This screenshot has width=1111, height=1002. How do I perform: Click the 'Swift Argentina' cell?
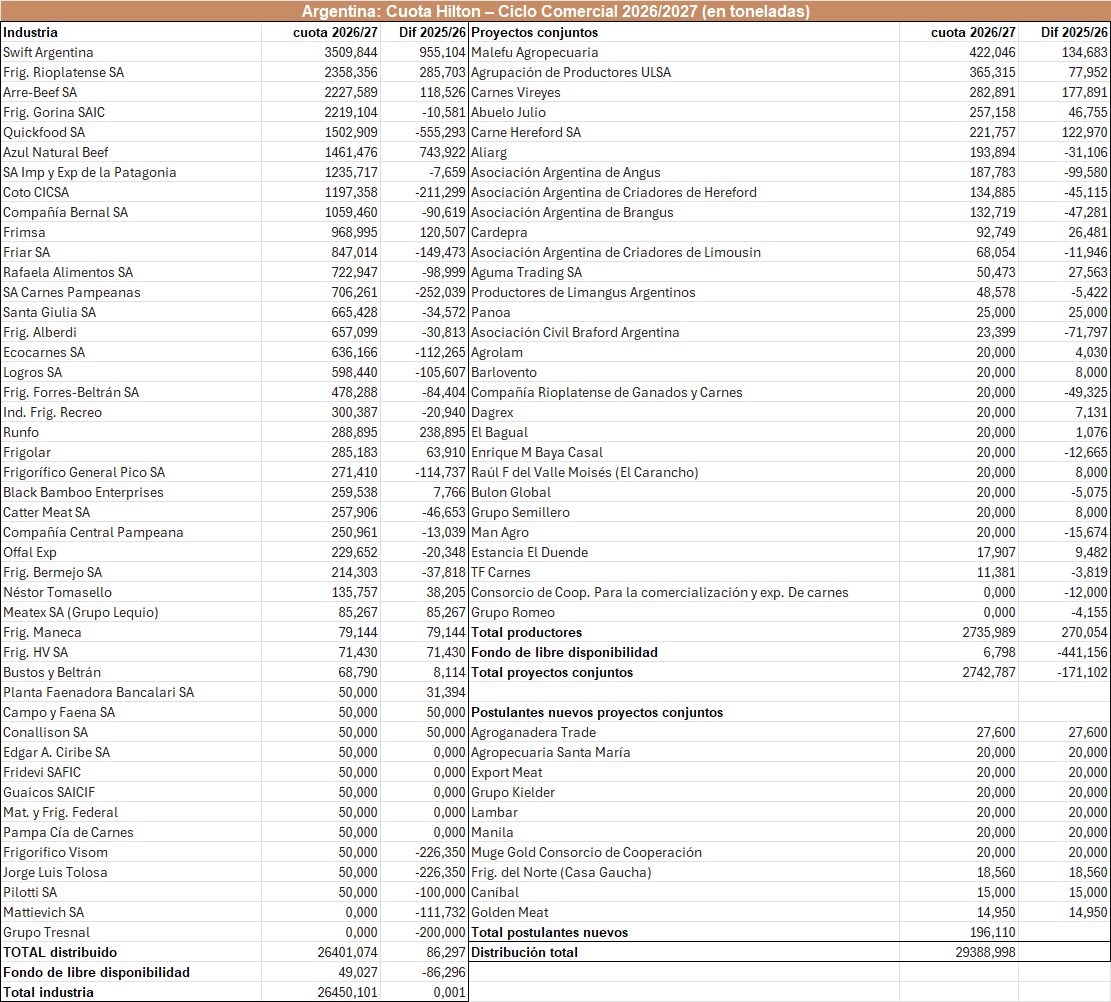click(131, 52)
